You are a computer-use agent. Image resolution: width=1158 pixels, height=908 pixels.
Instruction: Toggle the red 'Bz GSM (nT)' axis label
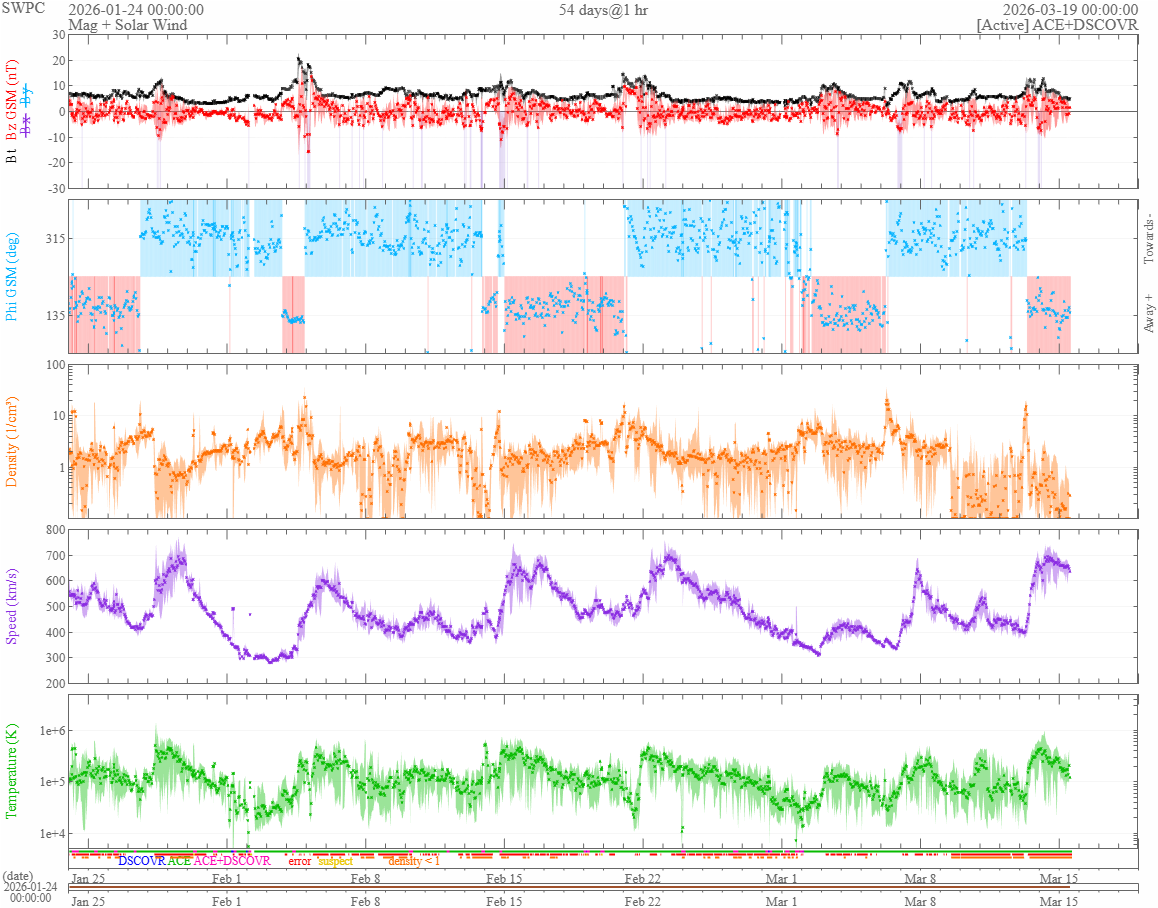coord(11,100)
